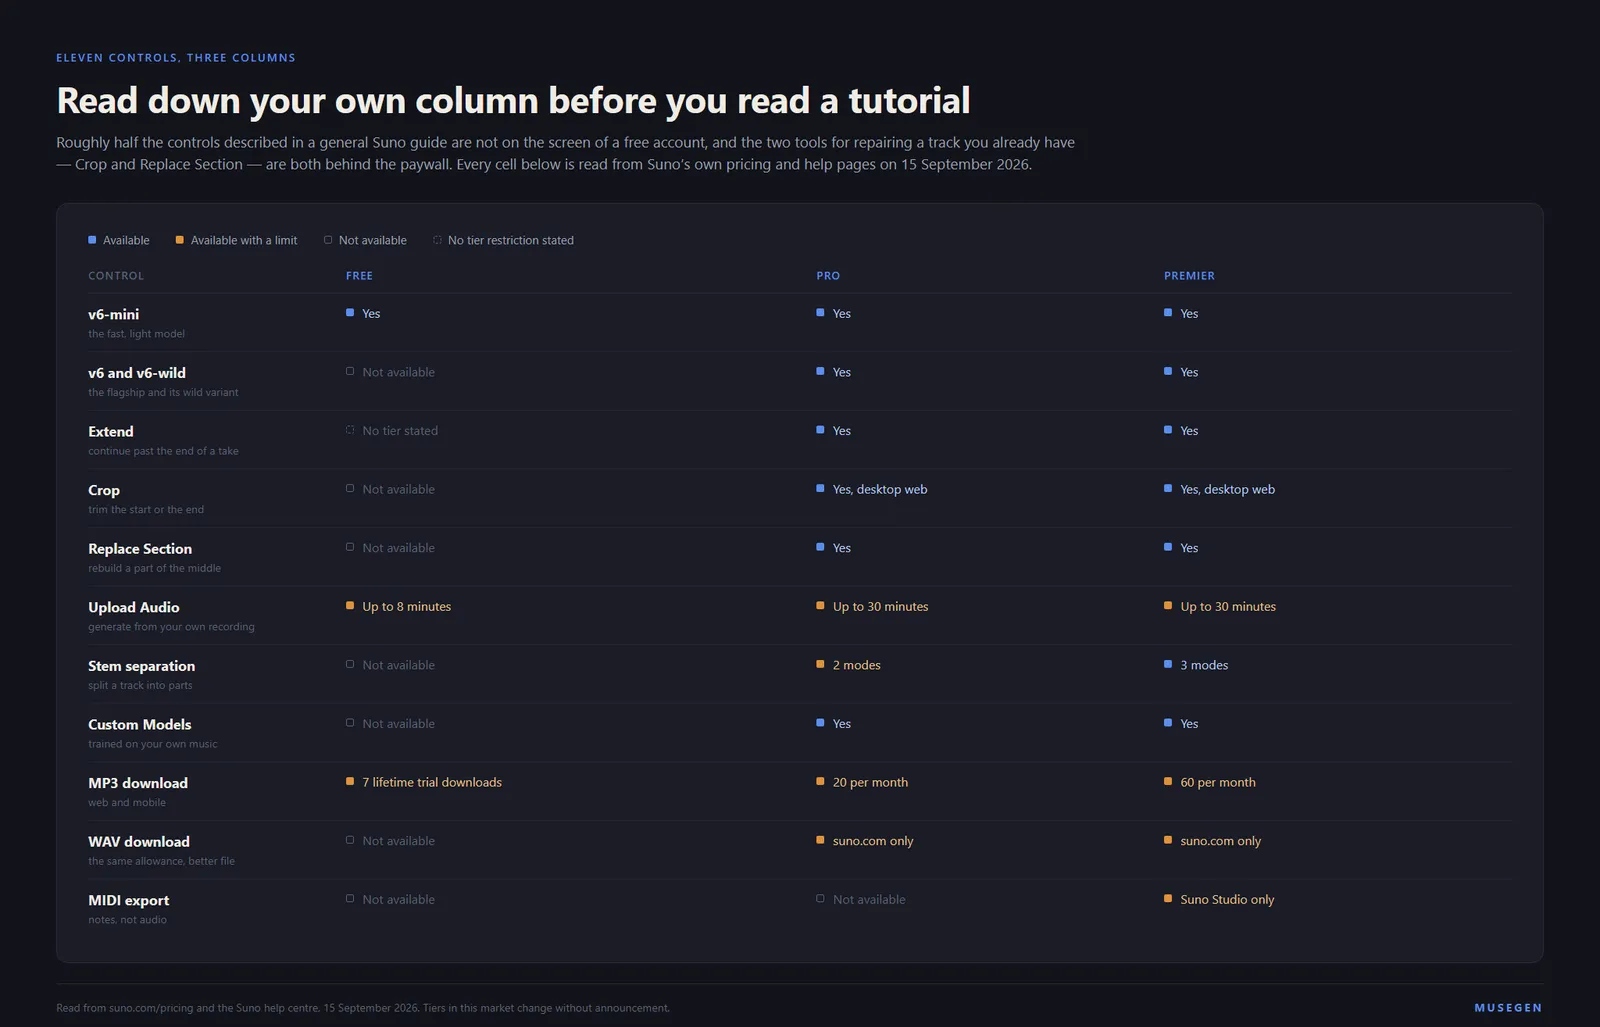Select the '2 modes' Stem separation cell
1600x1027 pixels.
(849, 665)
